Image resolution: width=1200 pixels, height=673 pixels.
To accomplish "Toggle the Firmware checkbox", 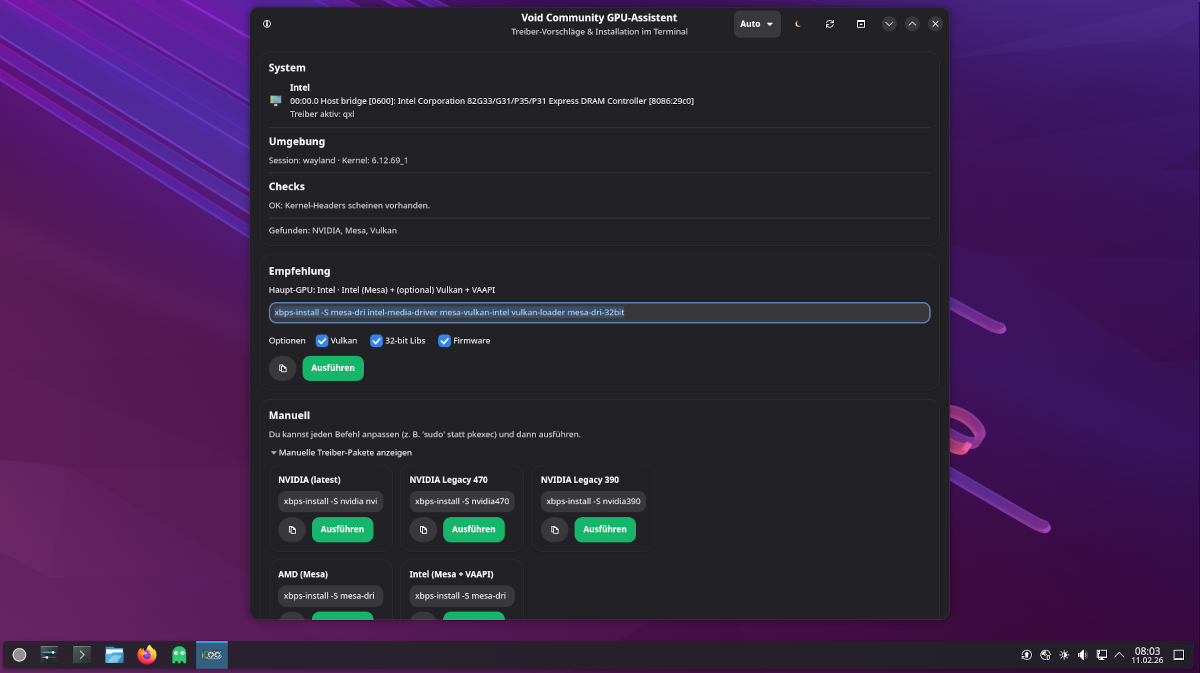I will coord(445,341).
